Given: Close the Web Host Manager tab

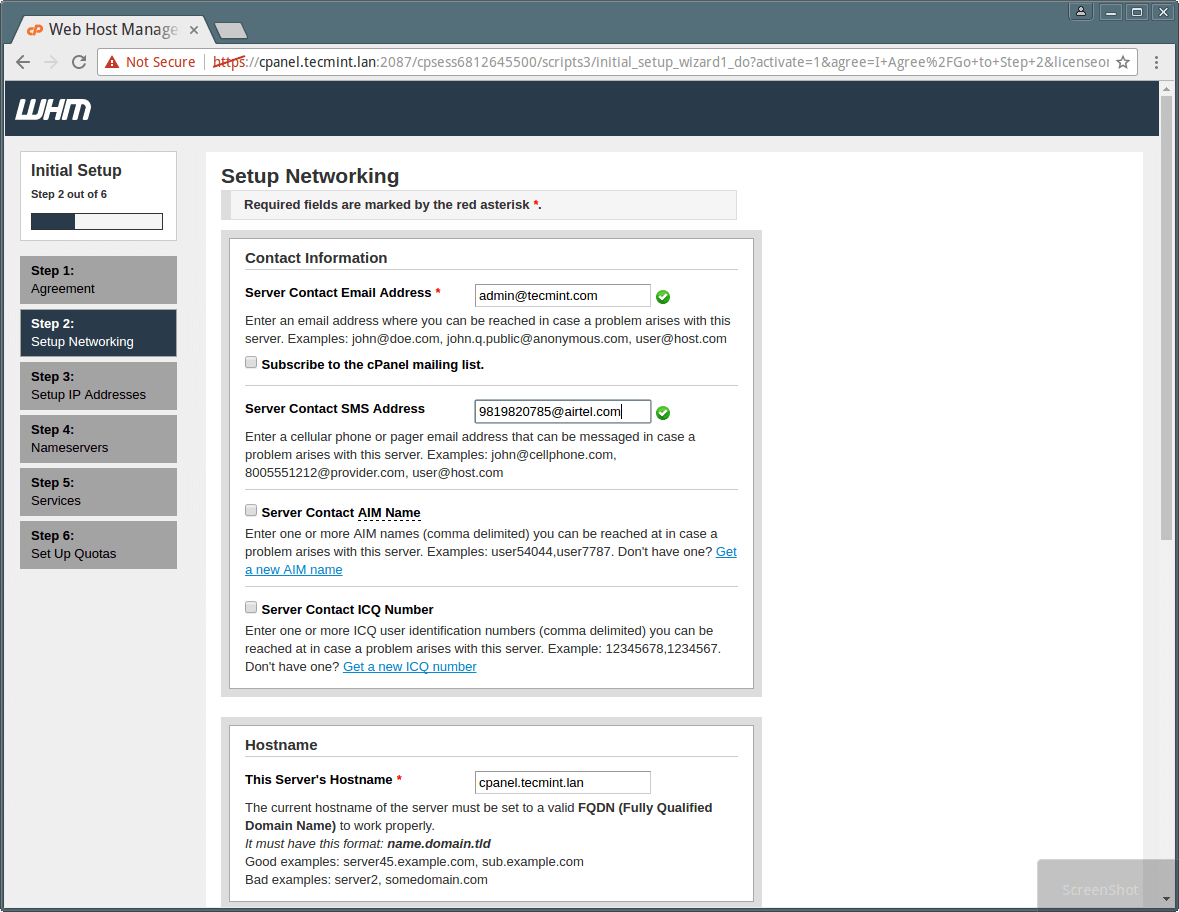Looking at the screenshot, I should 194,30.
